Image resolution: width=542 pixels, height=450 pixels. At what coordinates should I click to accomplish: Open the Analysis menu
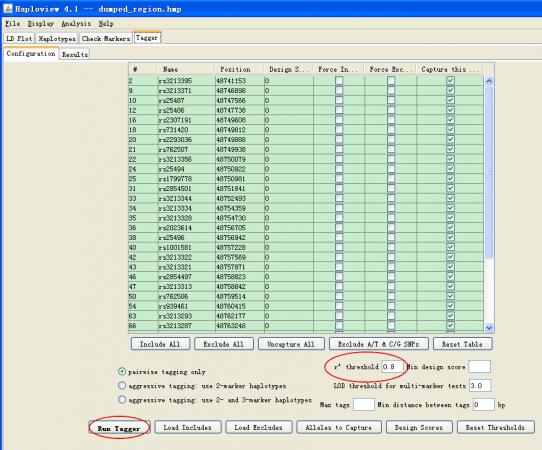[x=76, y=24]
